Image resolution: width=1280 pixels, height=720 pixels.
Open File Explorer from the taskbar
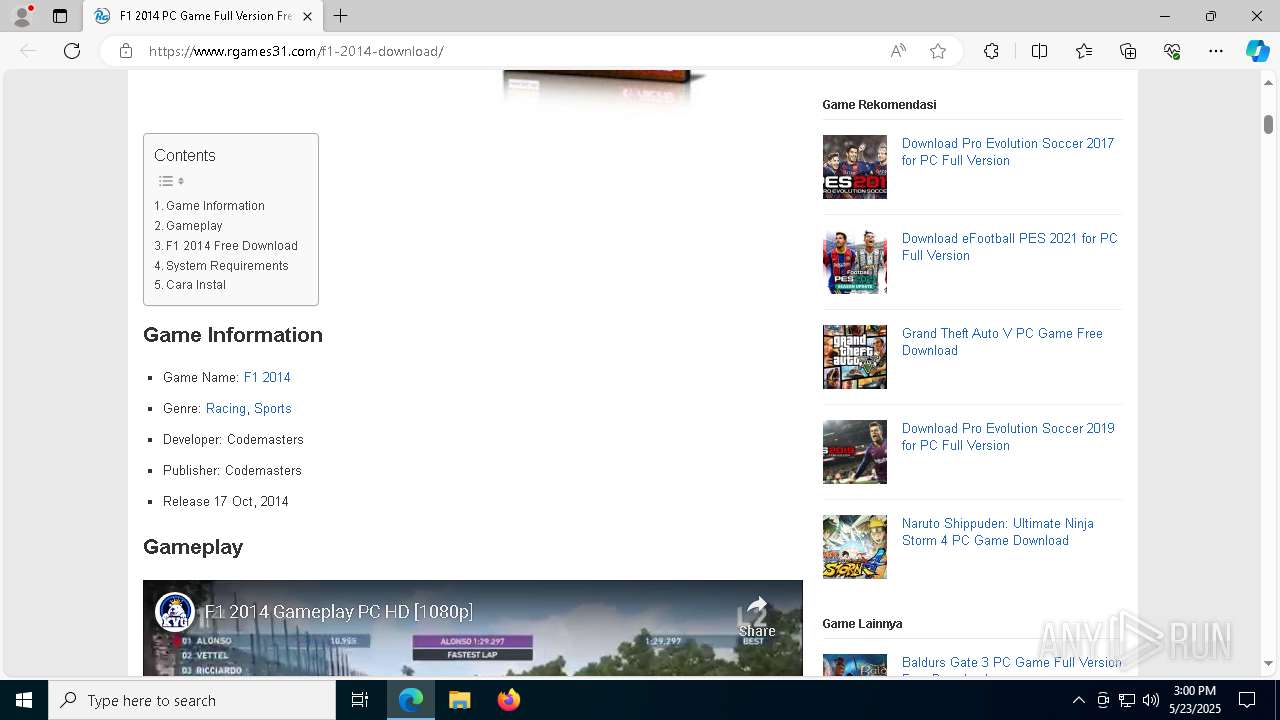click(459, 700)
